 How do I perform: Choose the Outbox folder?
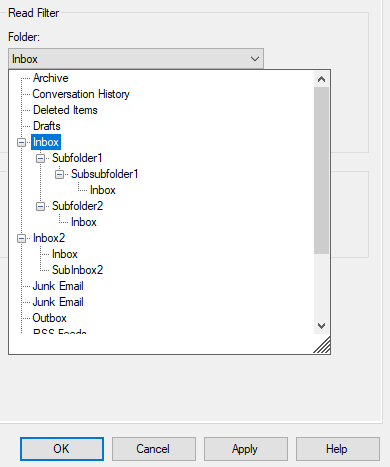(x=50, y=318)
